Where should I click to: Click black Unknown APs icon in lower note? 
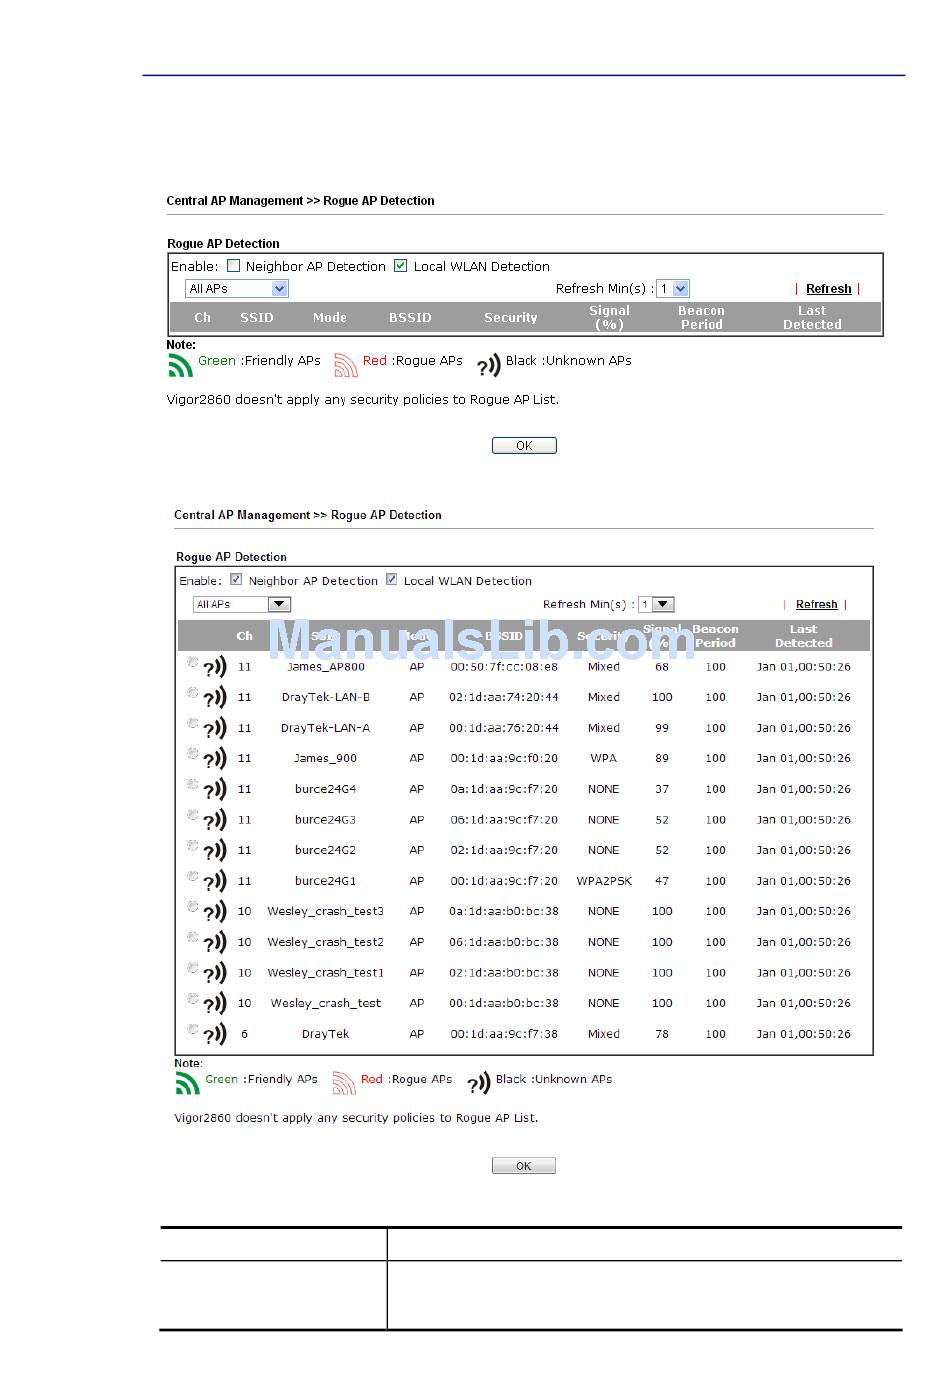(479, 1083)
